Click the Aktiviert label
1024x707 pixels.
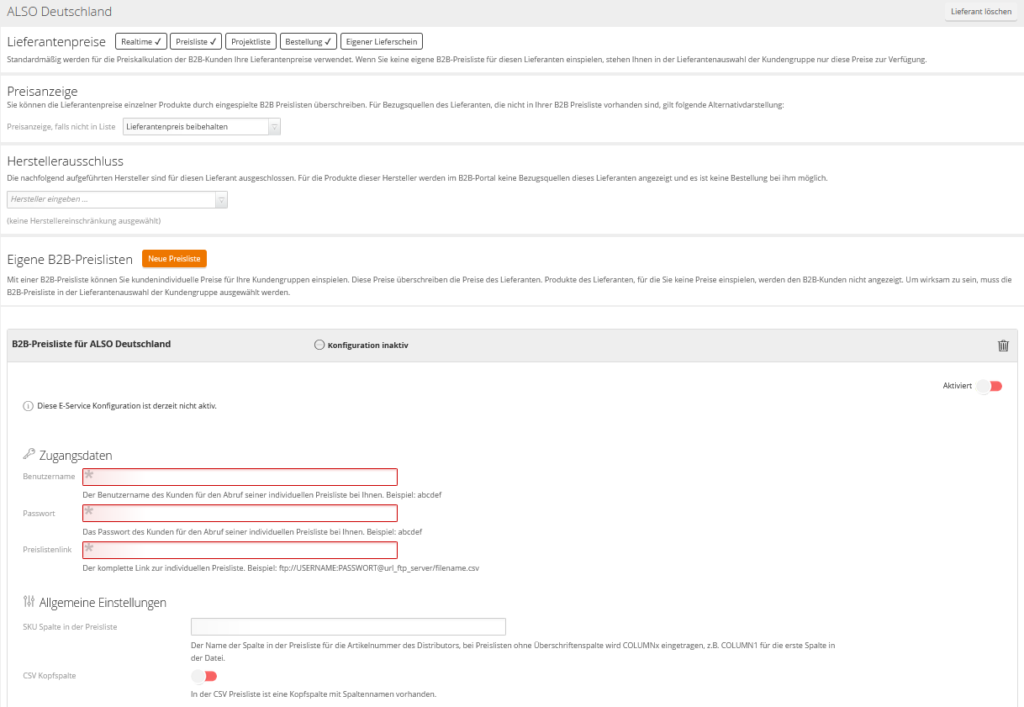957,386
